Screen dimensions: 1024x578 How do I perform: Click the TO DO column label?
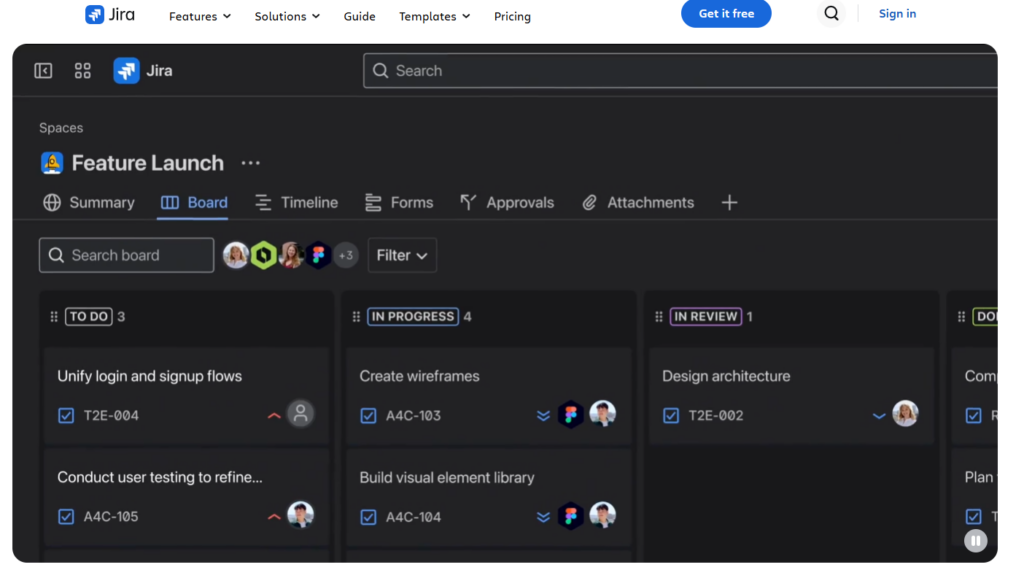(89, 317)
